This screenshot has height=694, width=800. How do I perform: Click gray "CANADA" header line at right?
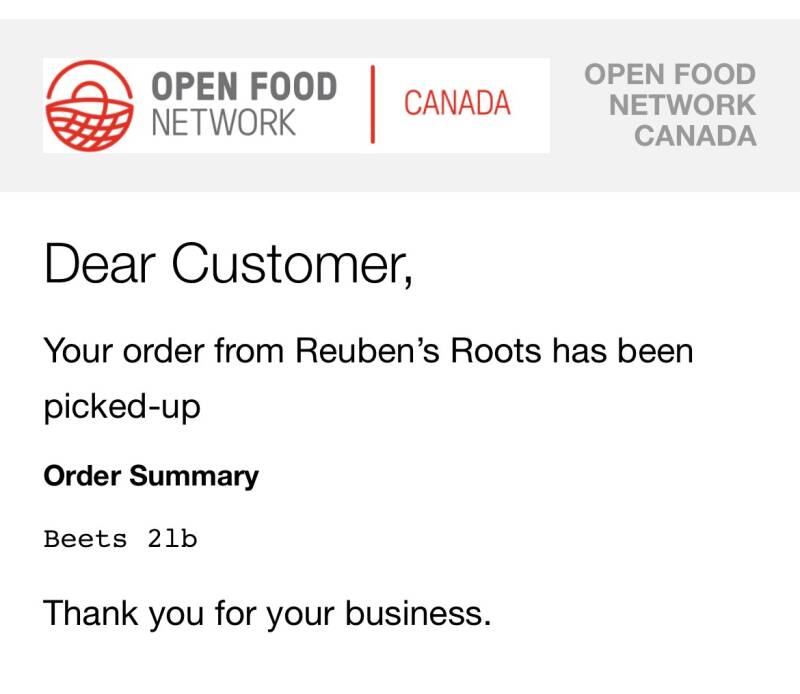click(695, 135)
